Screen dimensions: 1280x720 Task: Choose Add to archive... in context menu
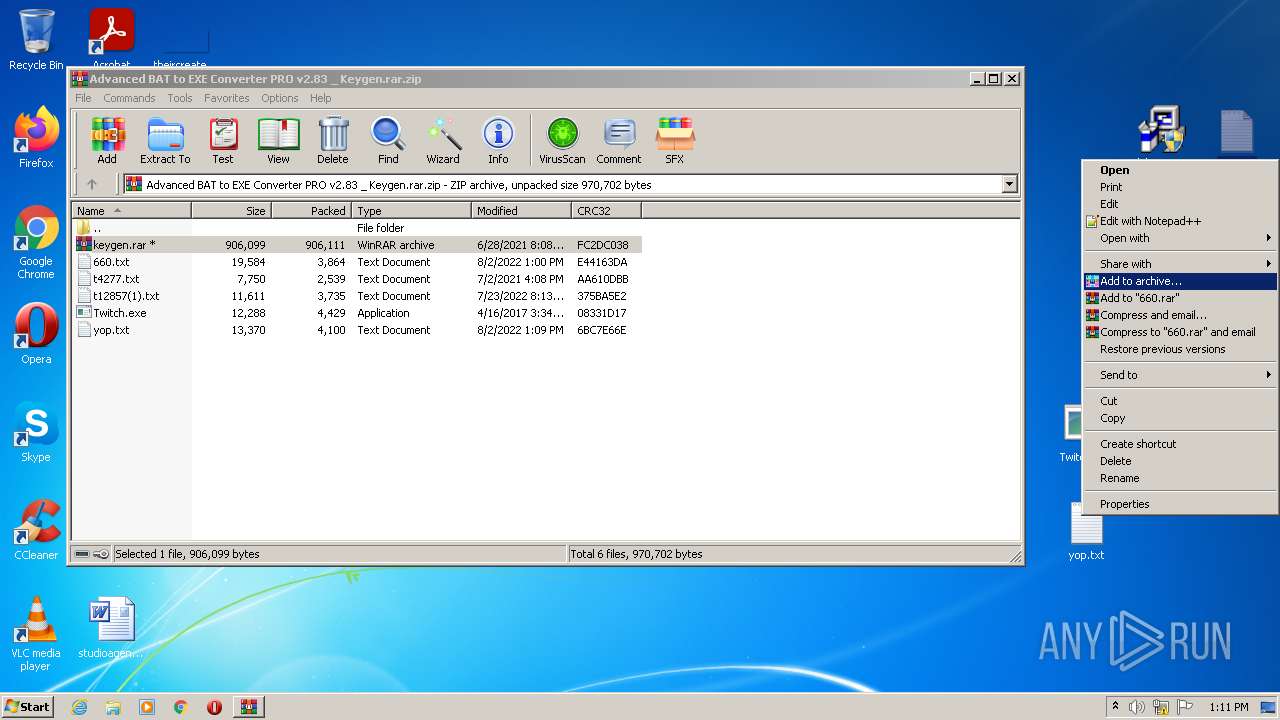click(x=1181, y=281)
